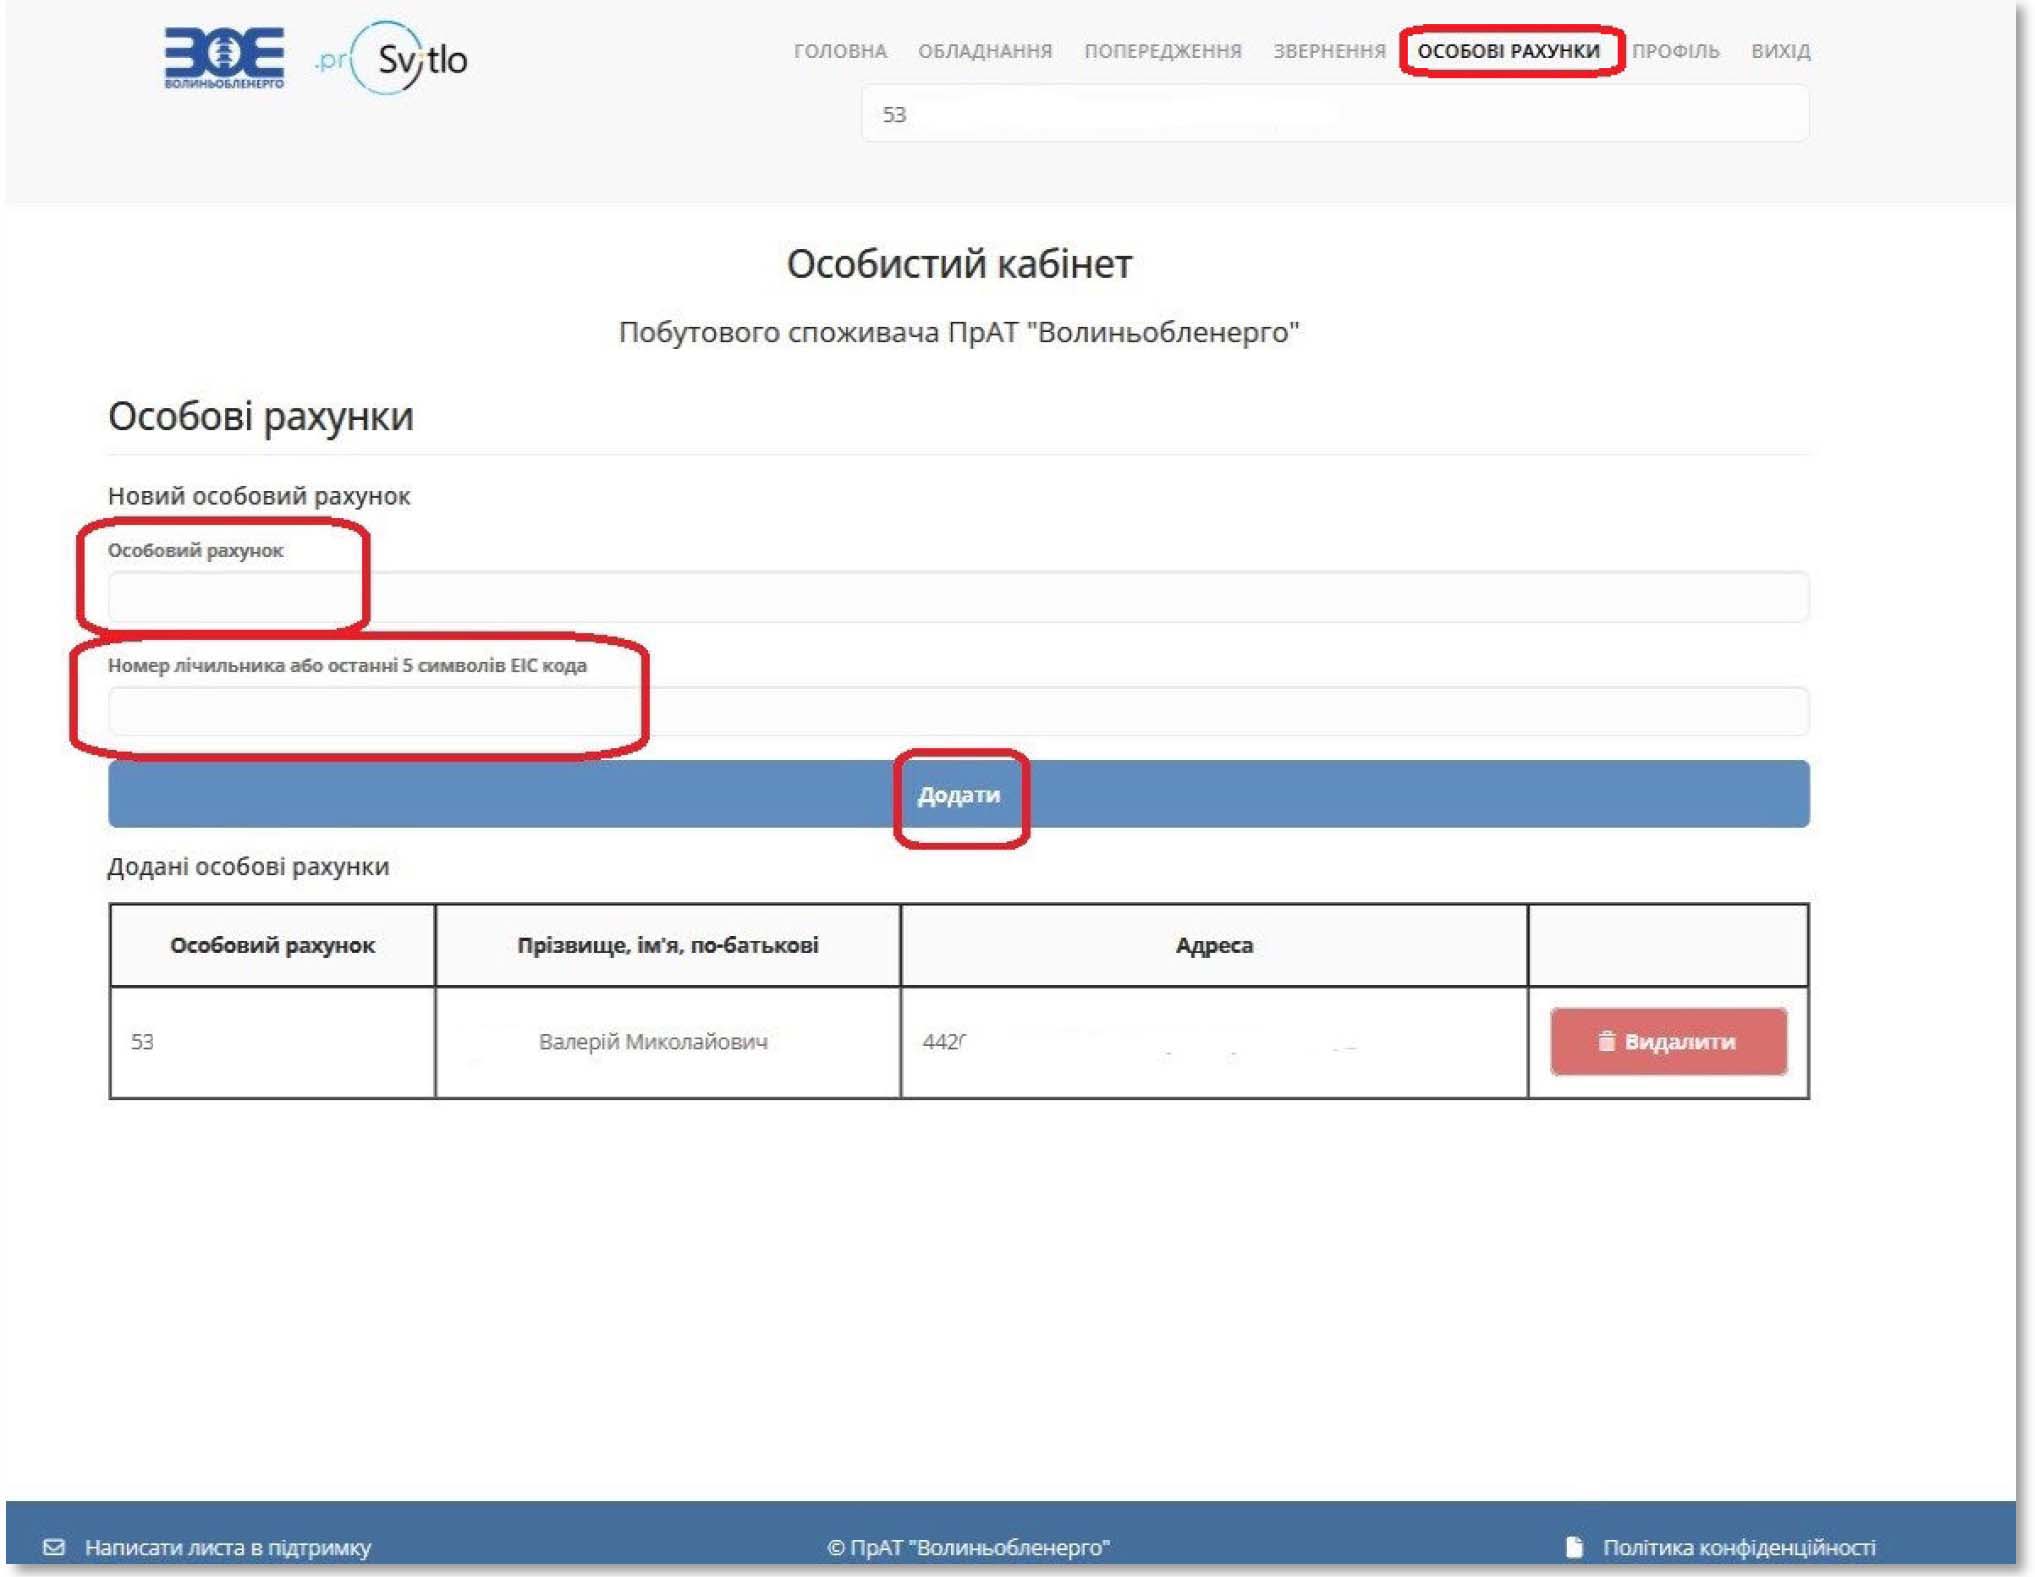Click the account number 53 table cell
This screenshot has height=1577, width=2035.
pos(272,1042)
